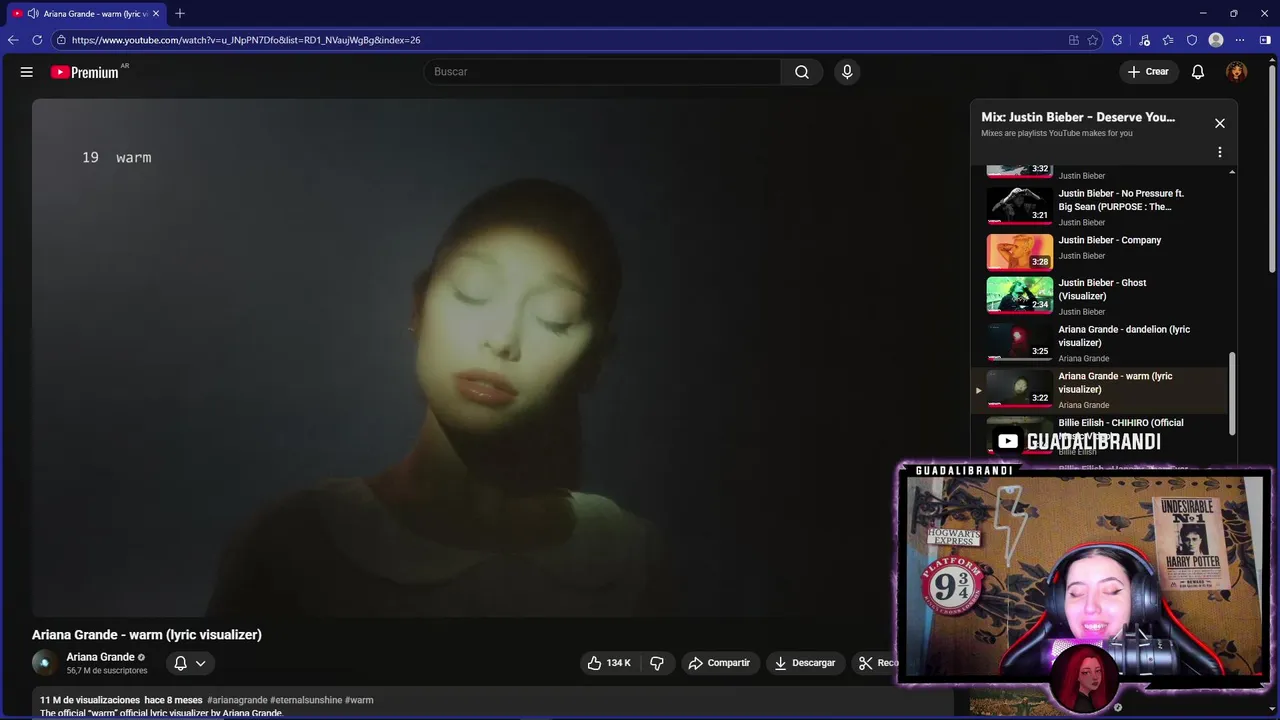
Task: View site information lock icon
Action: [61, 40]
